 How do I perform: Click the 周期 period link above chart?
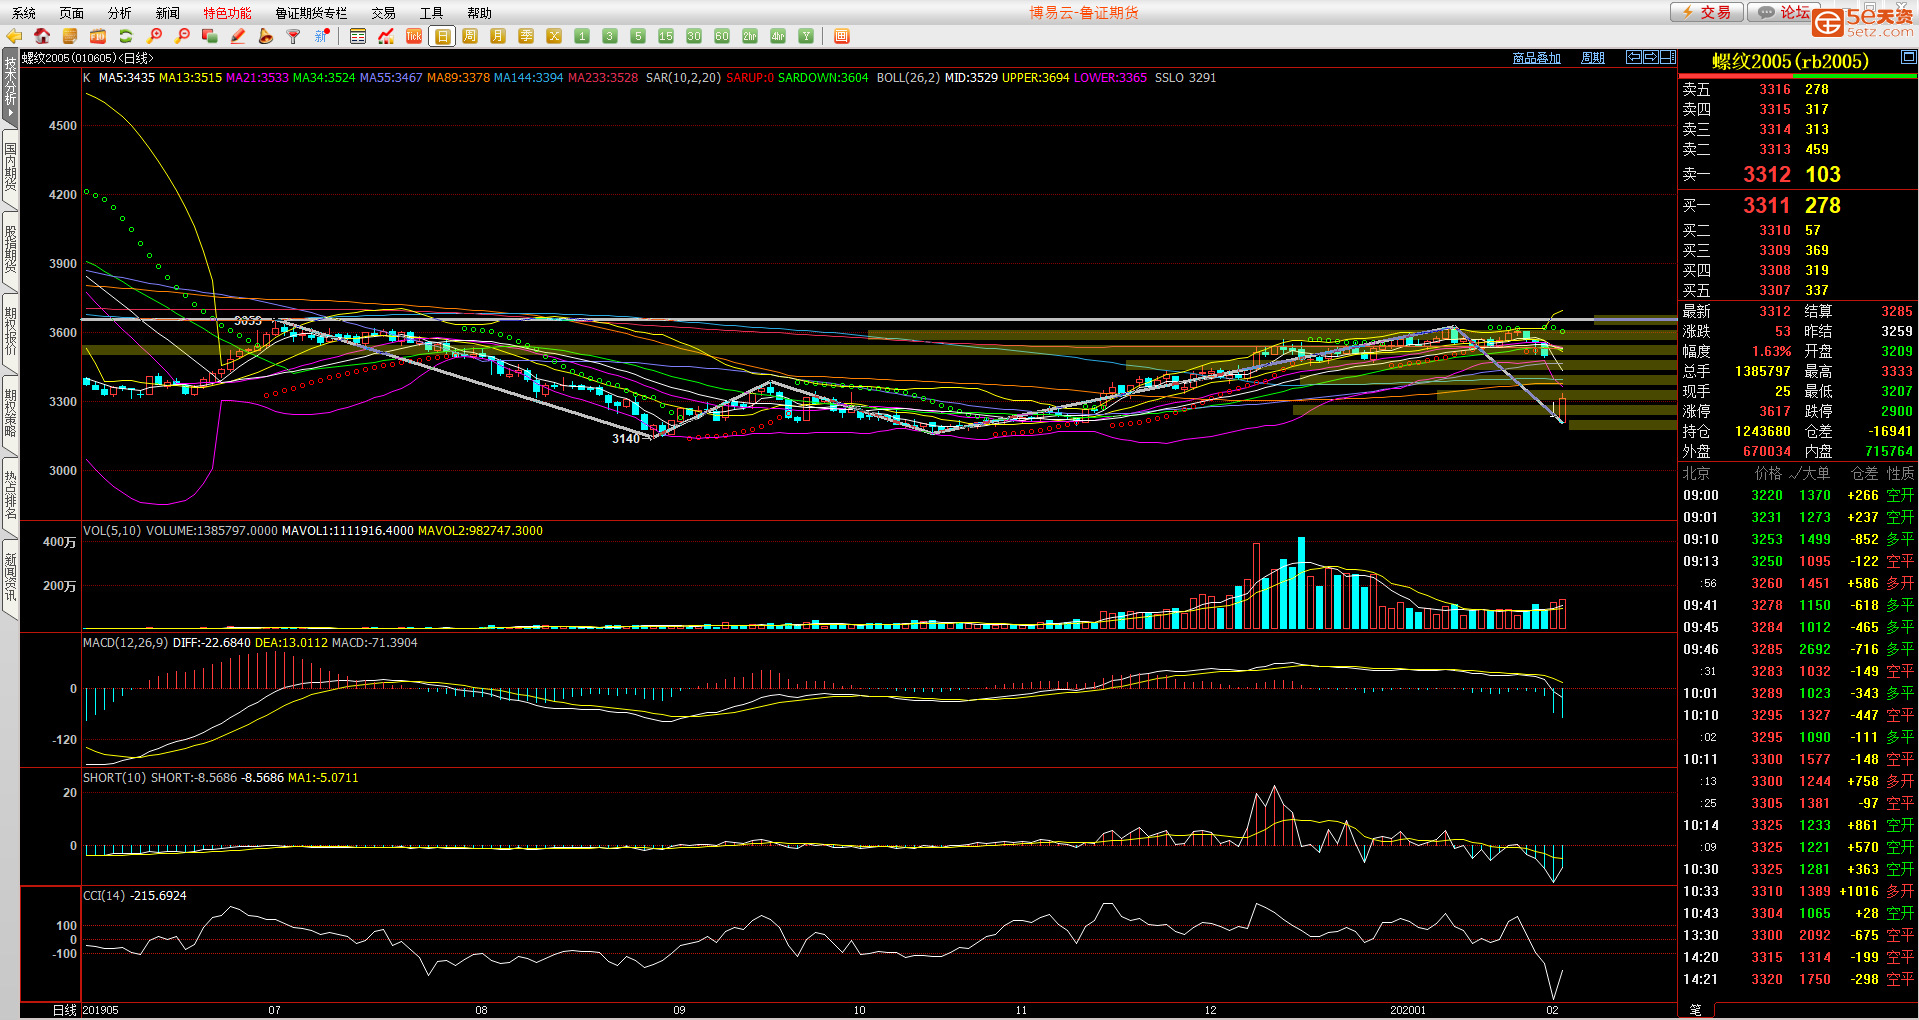[x=1592, y=58]
